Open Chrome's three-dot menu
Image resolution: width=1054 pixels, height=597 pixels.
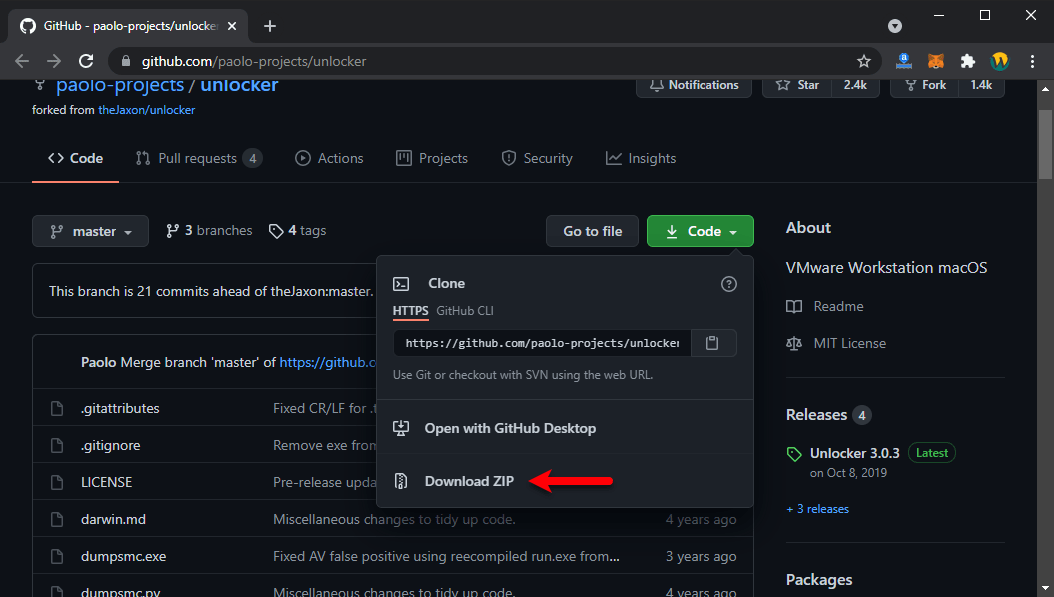click(x=1032, y=61)
